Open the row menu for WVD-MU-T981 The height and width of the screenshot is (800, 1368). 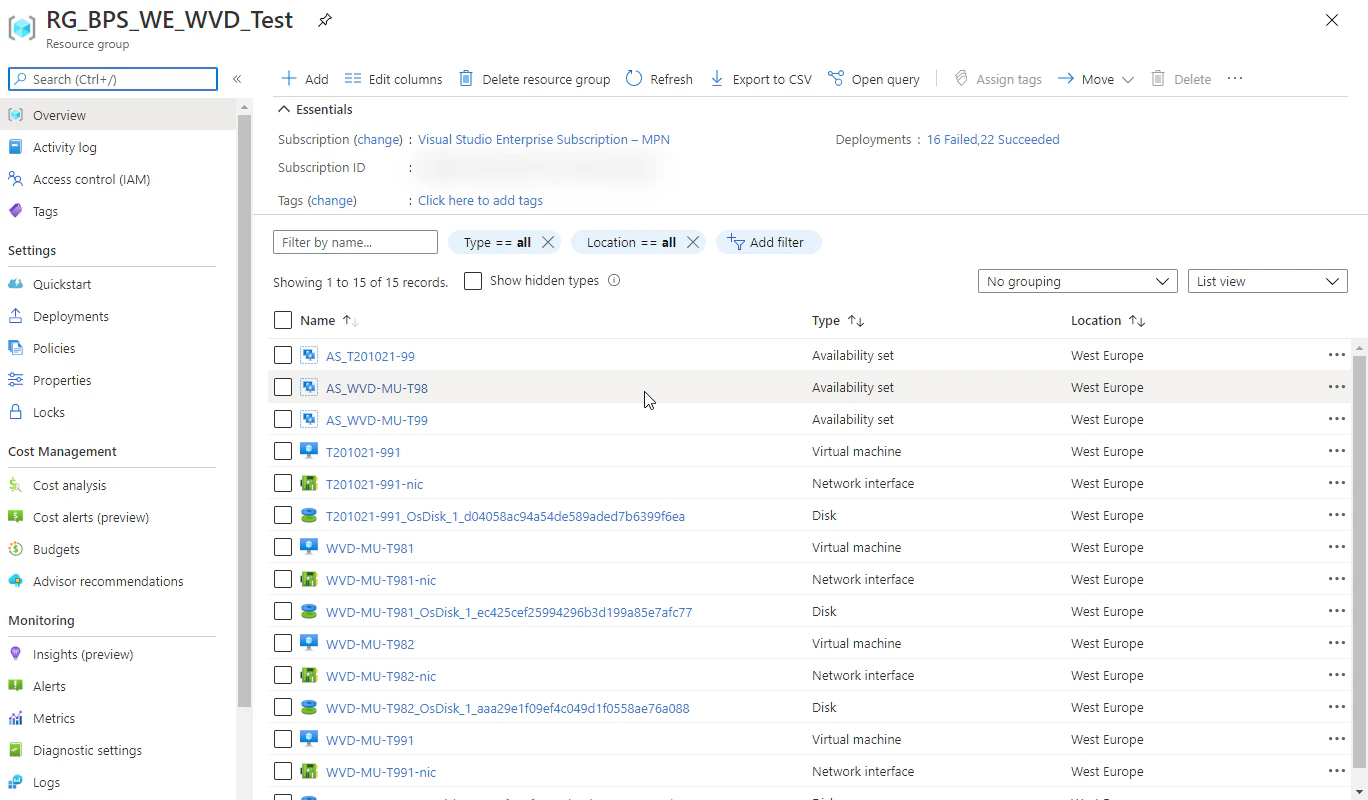pyautogui.click(x=1336, y=547)
